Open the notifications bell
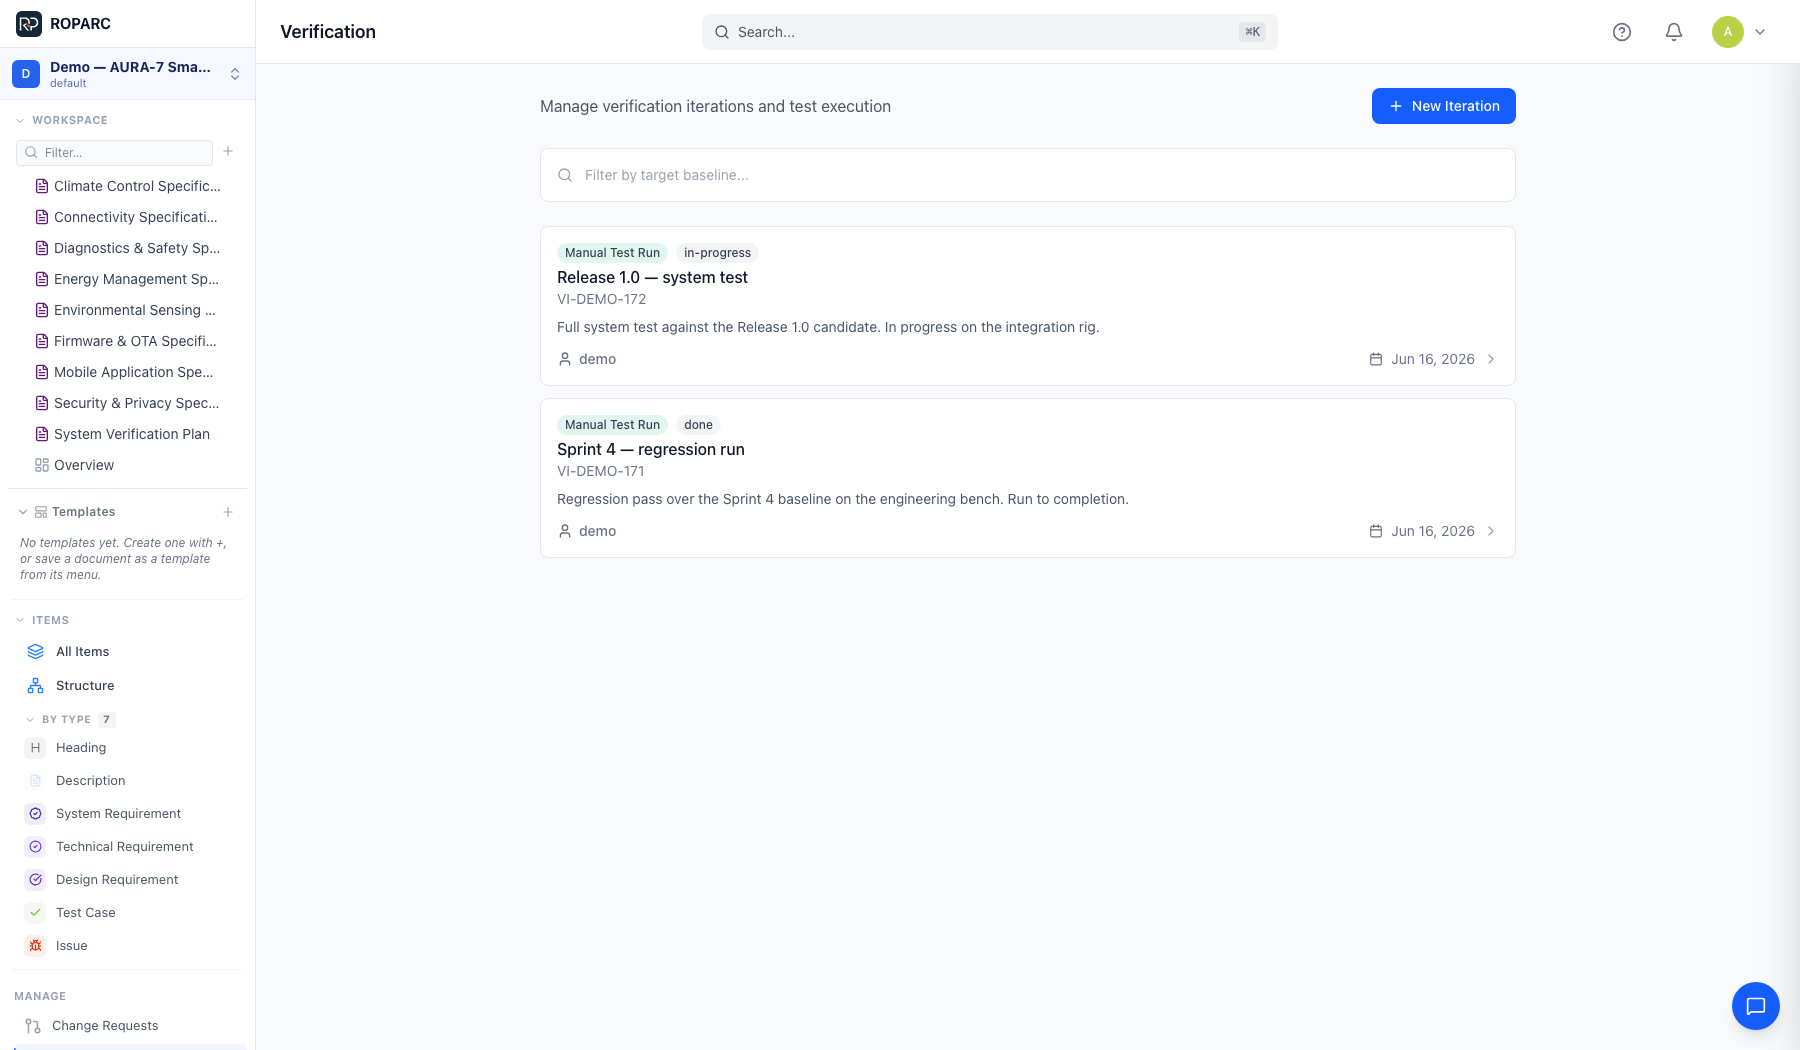The image size is (1800, 1050). click(1674, 32)
